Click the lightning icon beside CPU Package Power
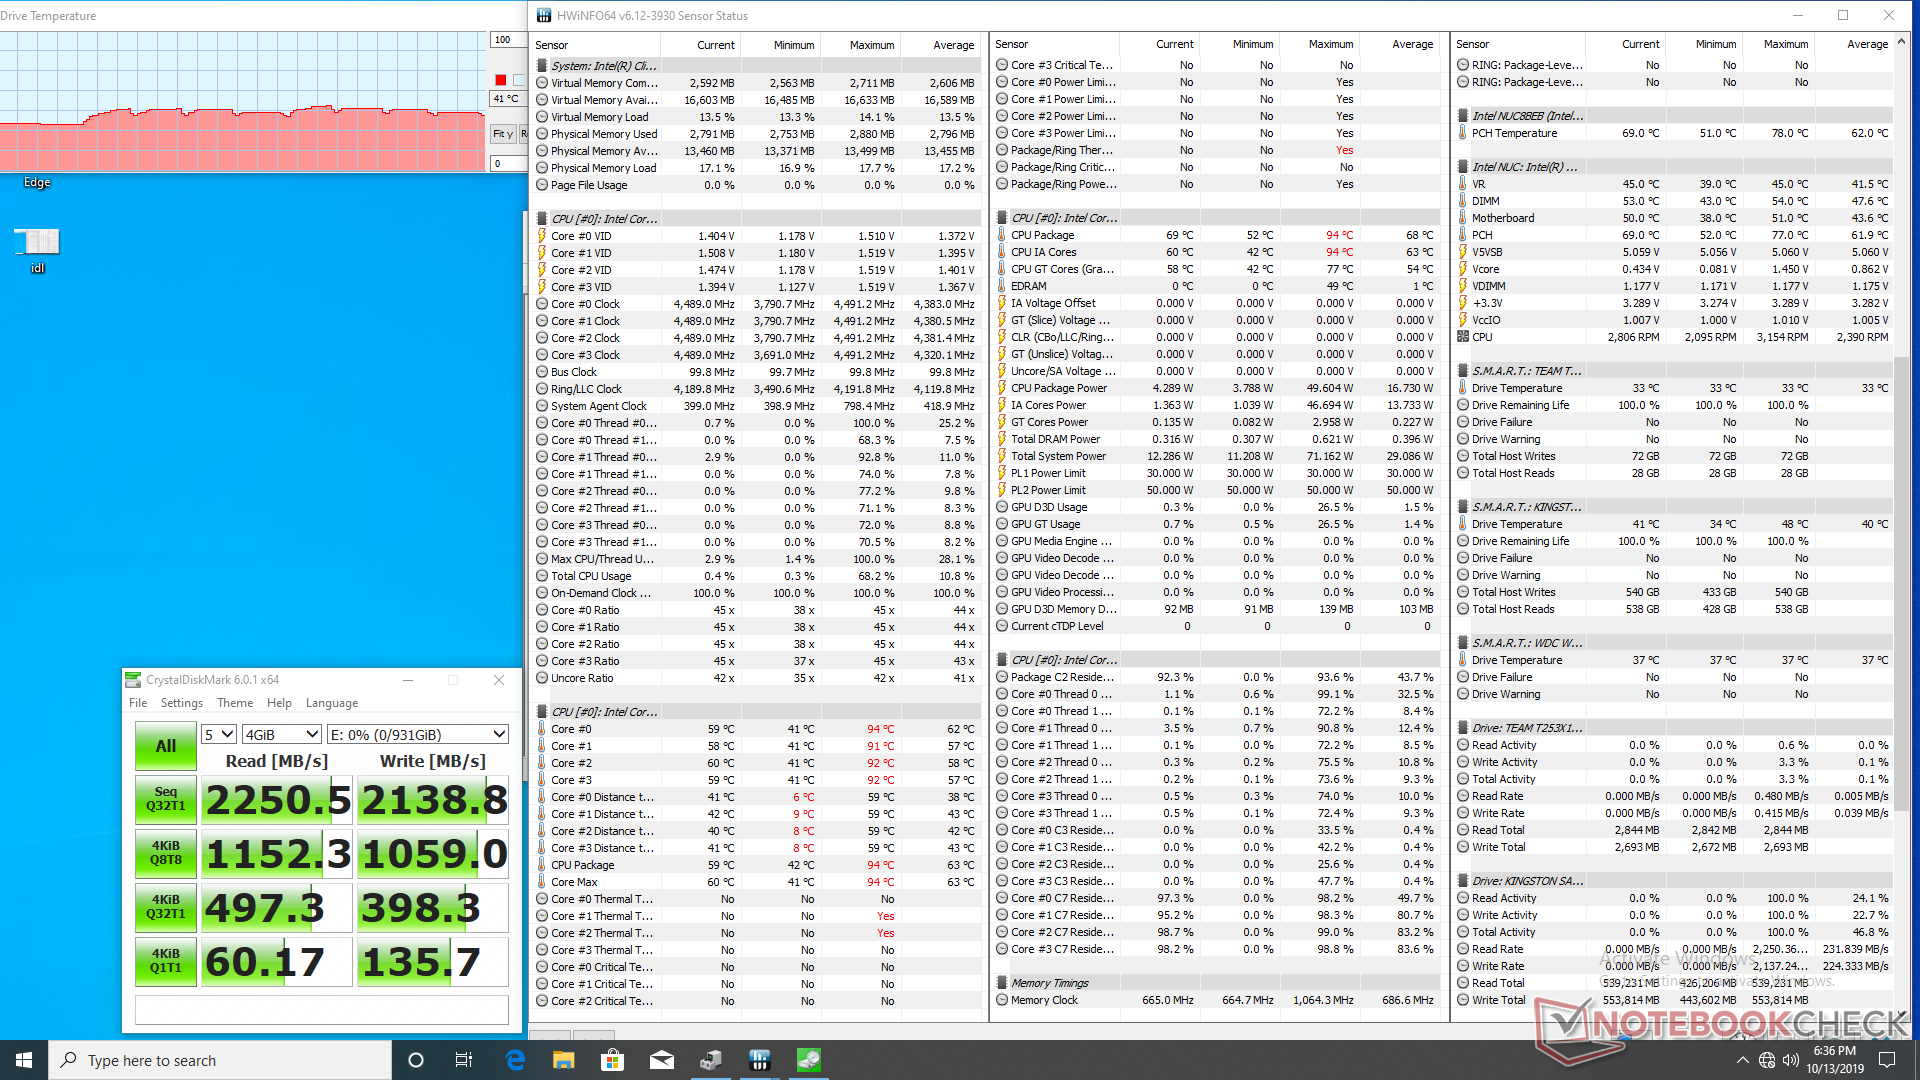This screenshot has width=1920, height=1080. [x=1002, y=389]
